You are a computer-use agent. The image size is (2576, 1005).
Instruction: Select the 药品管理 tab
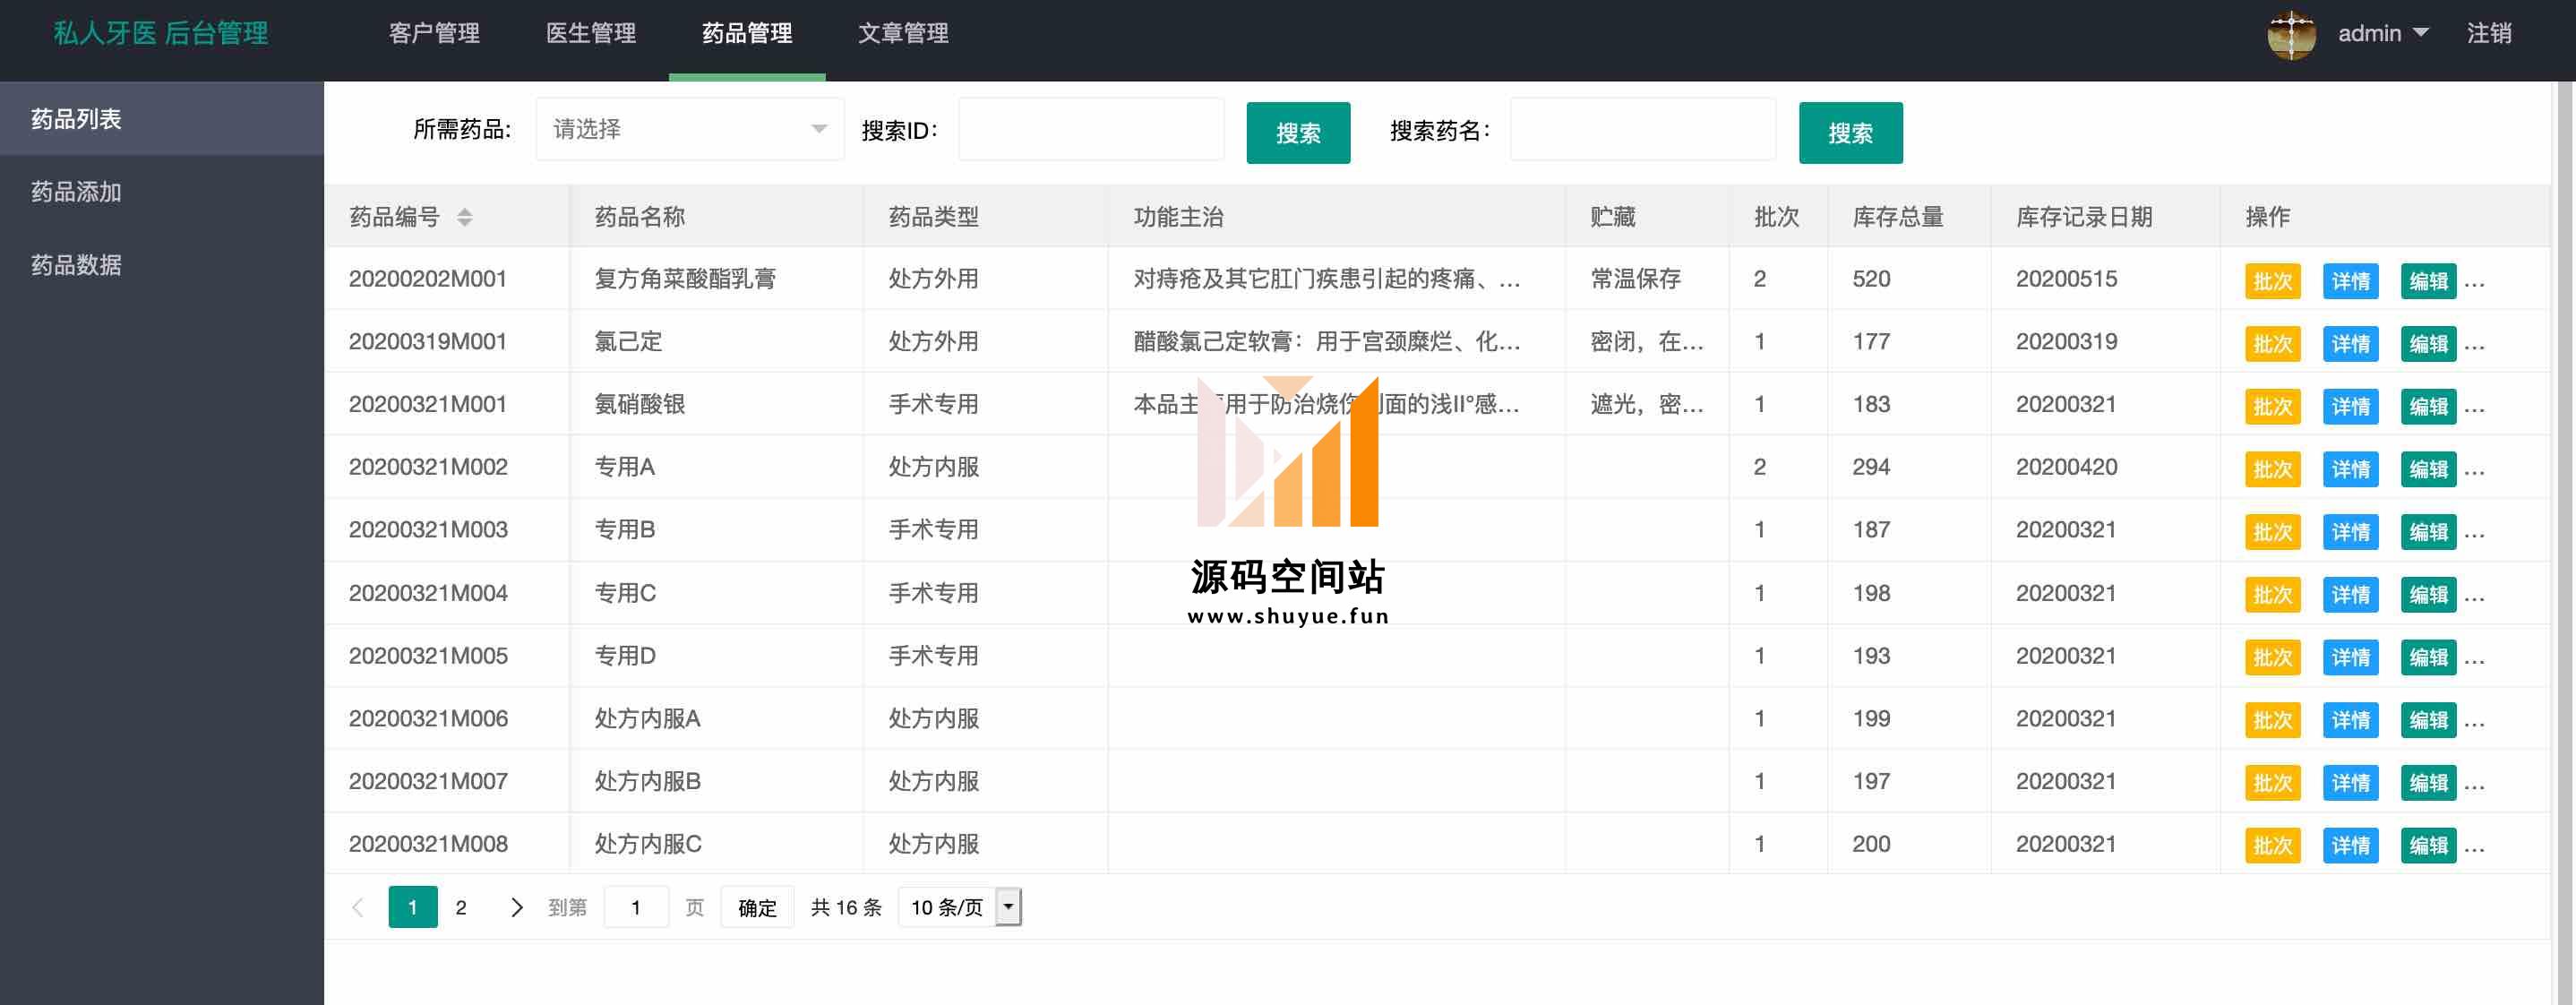(747, 34)
